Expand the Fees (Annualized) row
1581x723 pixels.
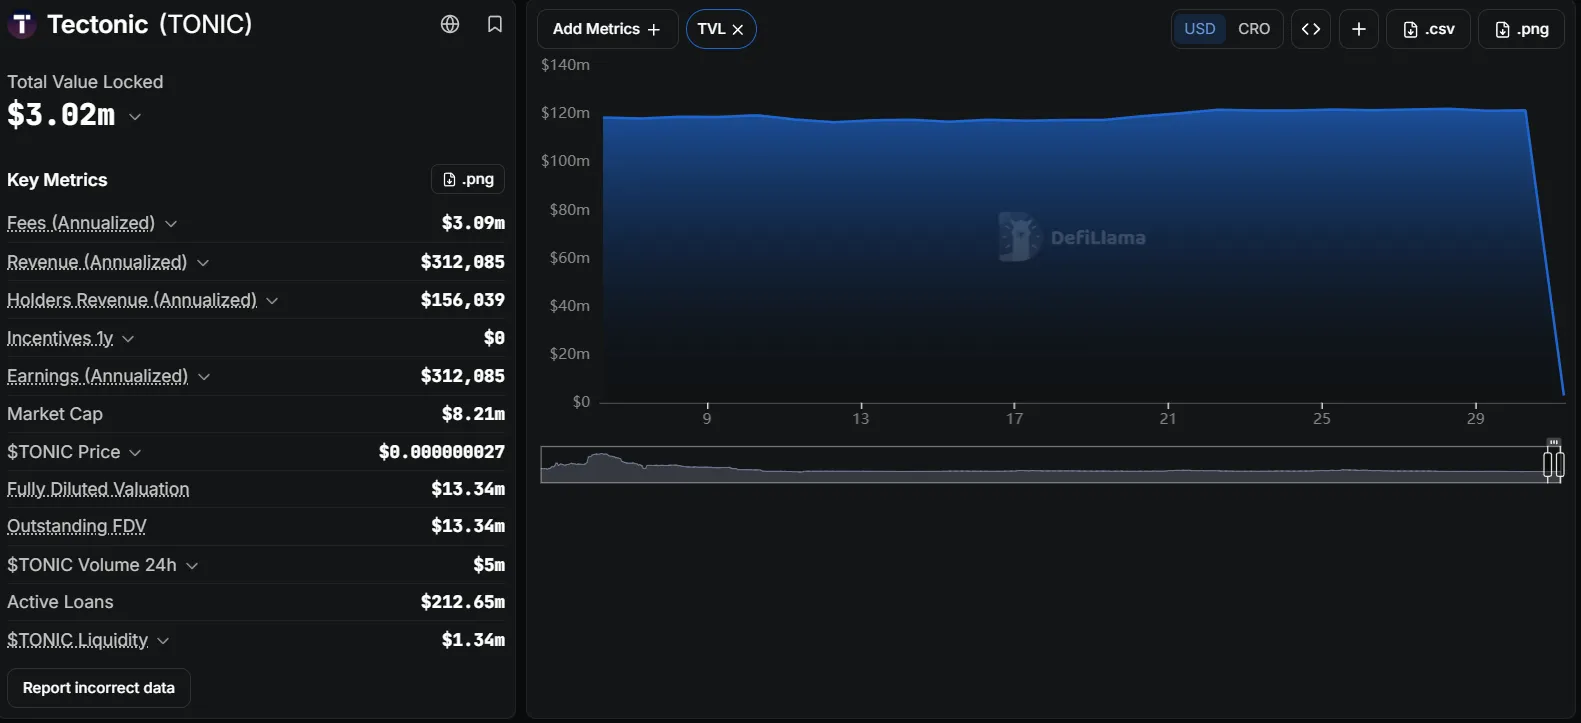click(171, 224)
